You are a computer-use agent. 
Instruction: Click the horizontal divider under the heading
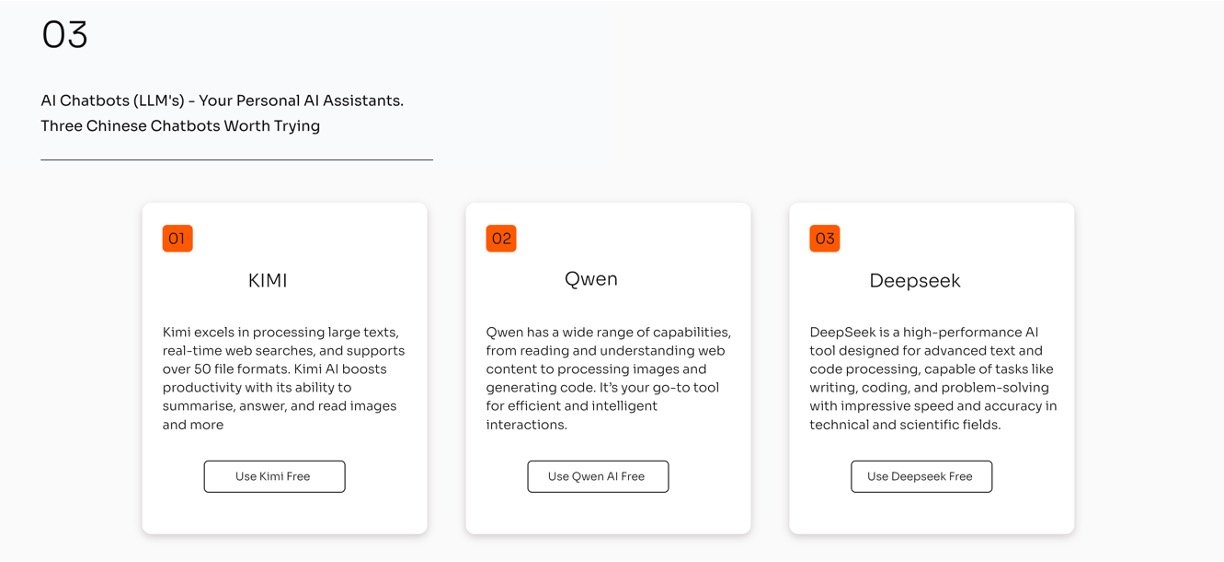(x=236, y=160)
